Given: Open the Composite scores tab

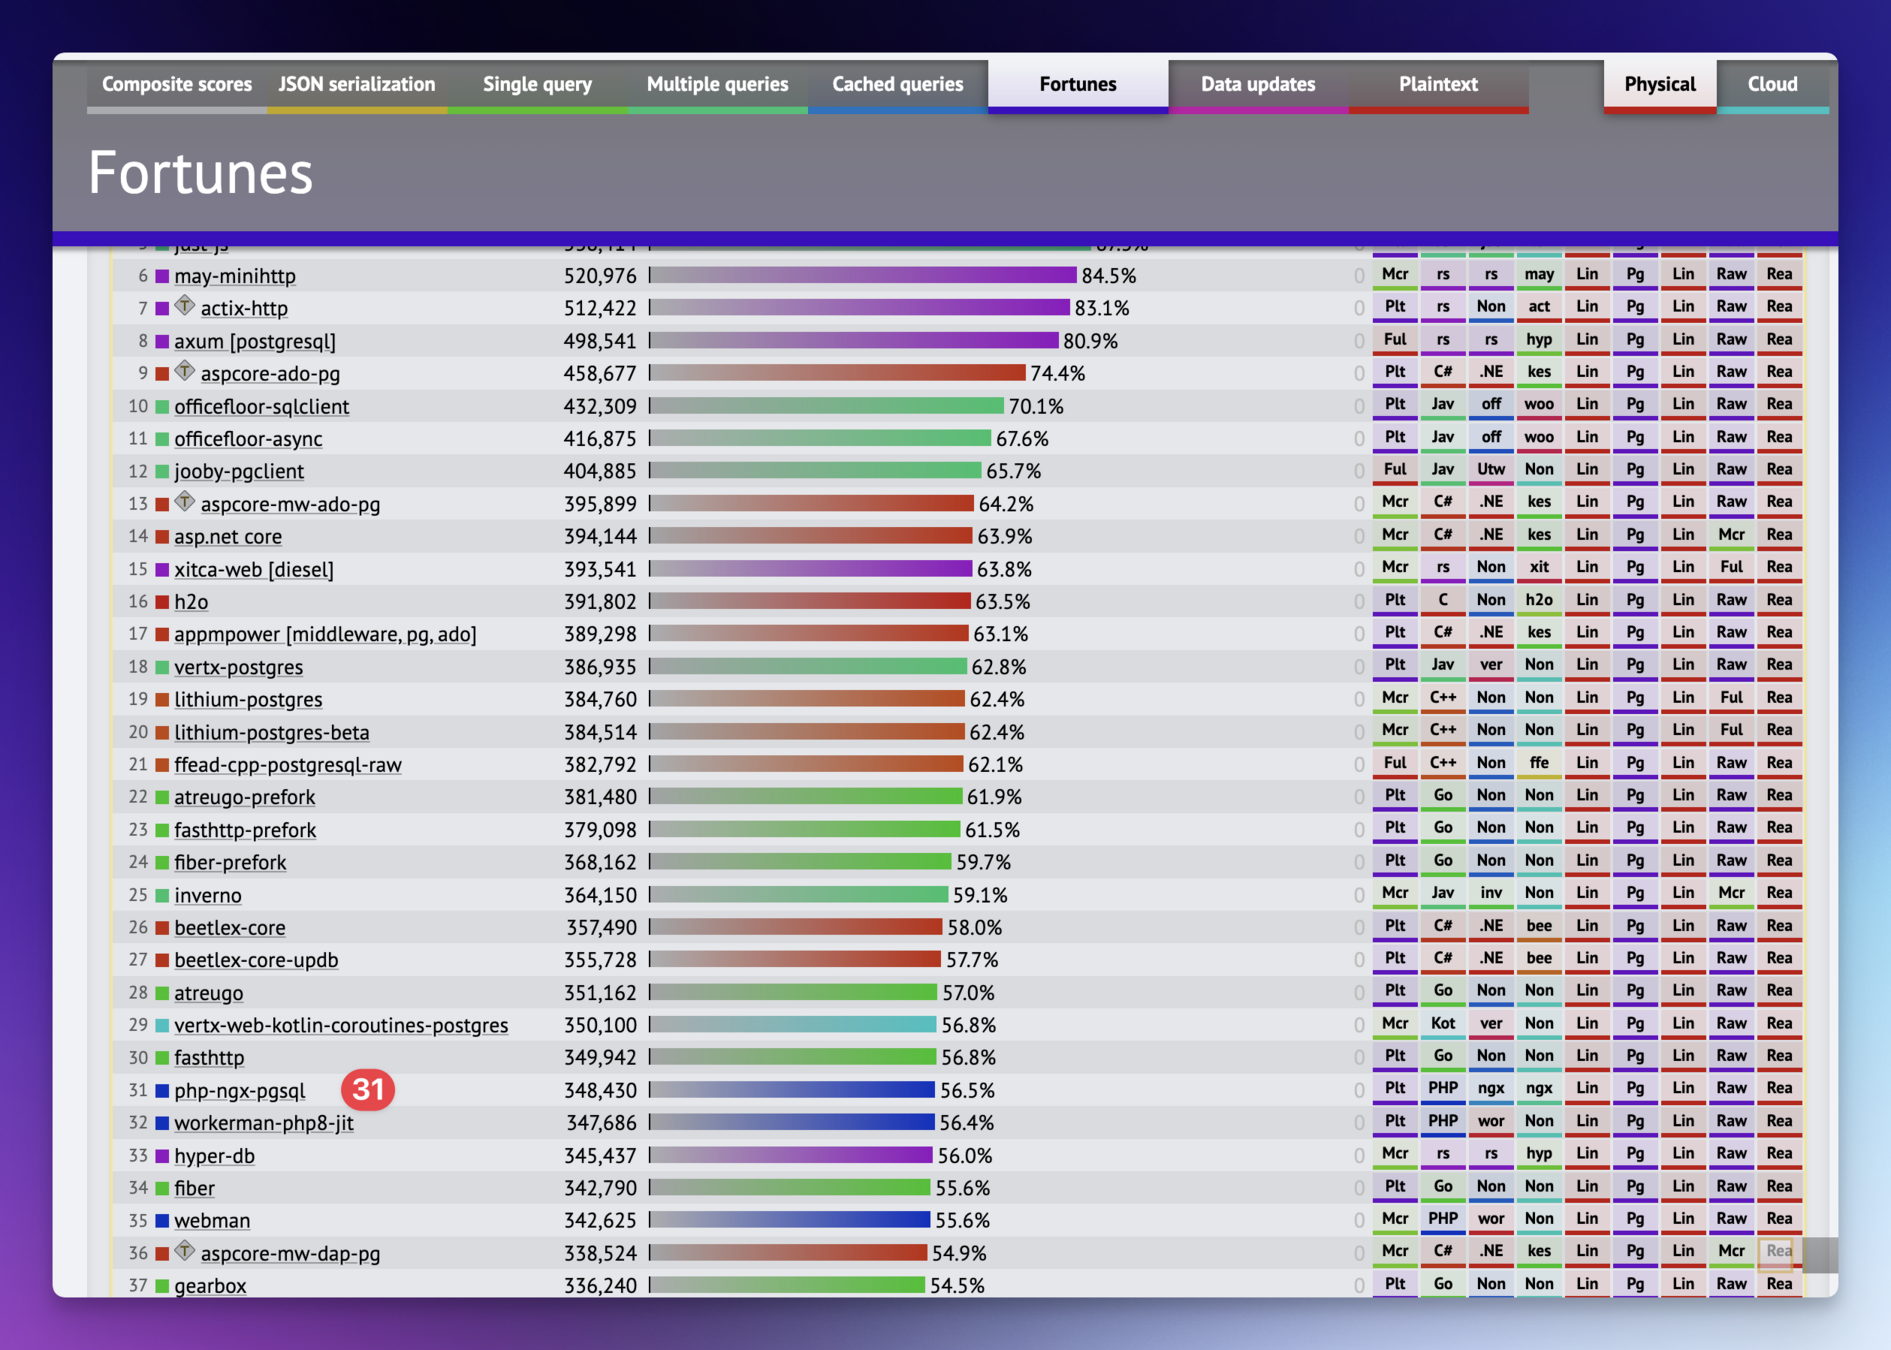Looking at the screenshot, I should click(177, 84).
